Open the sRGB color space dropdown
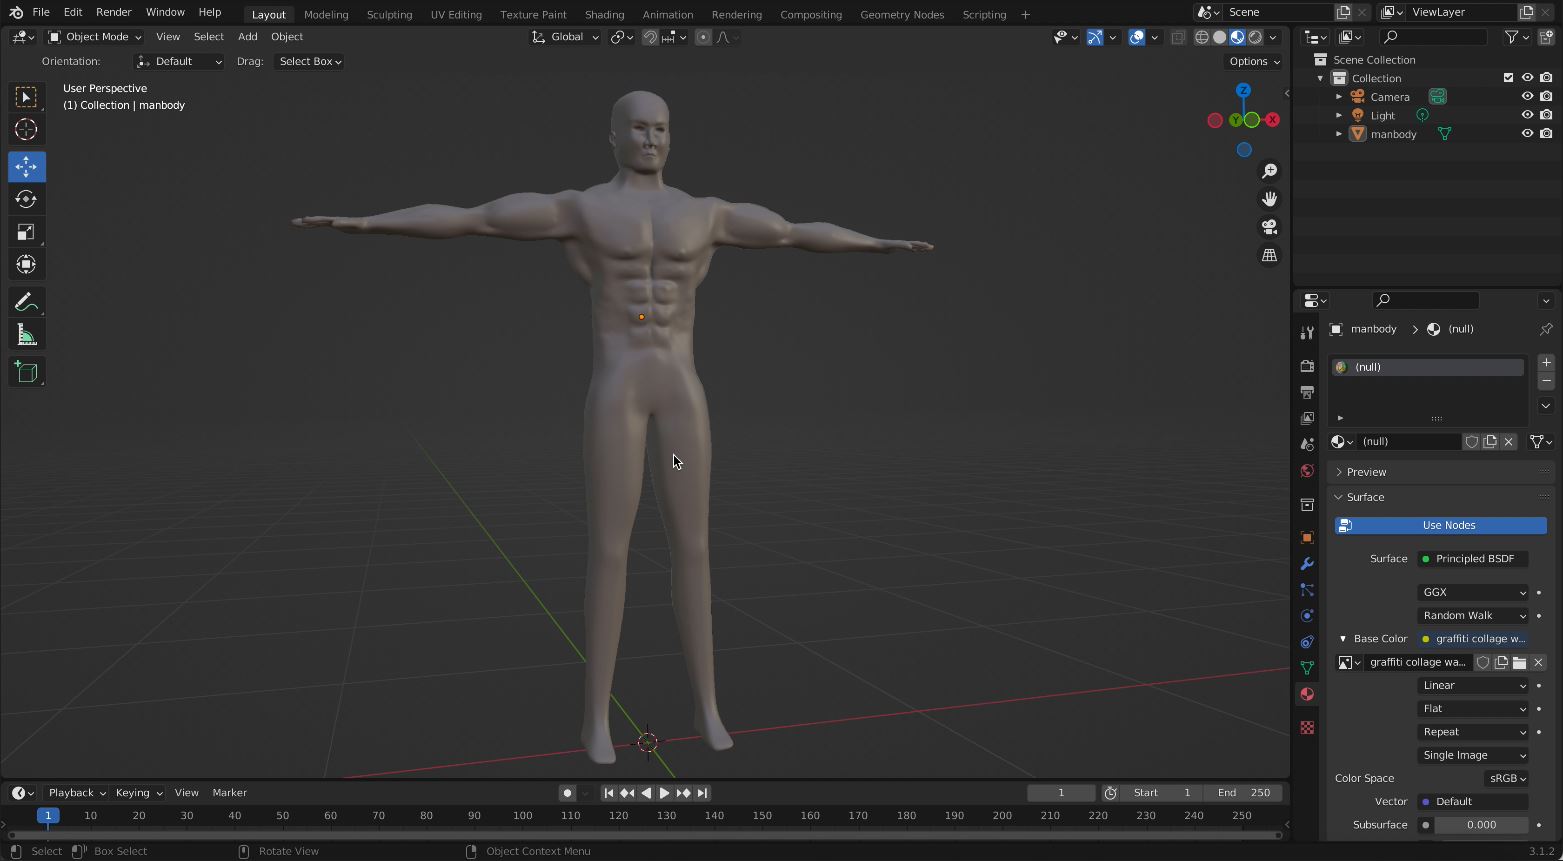This screenshot has height=861, width=1563. pyautogui.click(x=1507, y=779)
